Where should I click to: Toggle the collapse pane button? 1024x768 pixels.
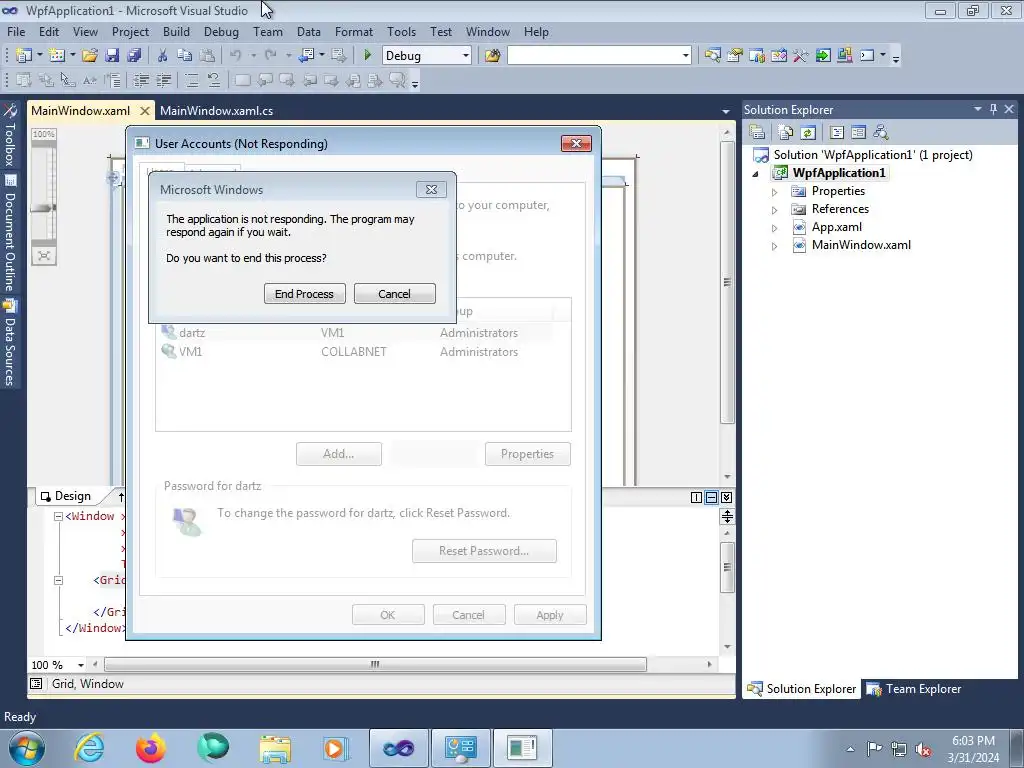tap(726, 498)
